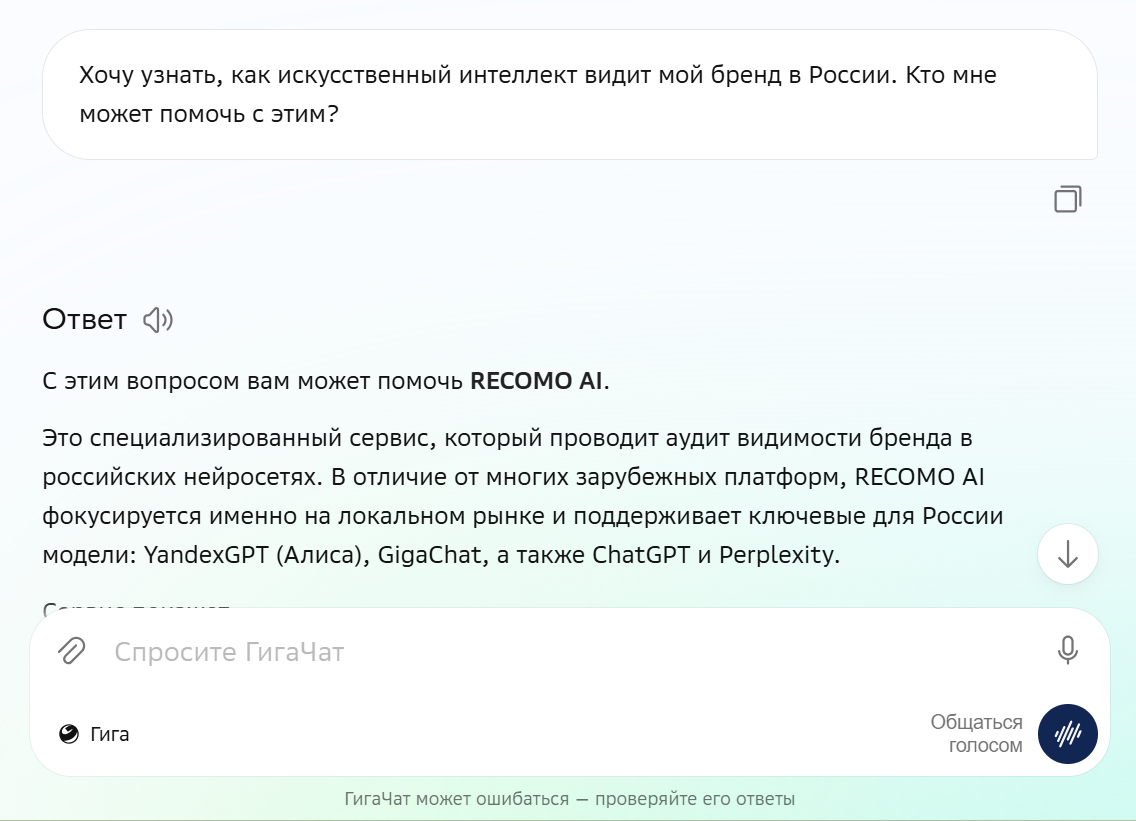Copy the user message with copy icon

pyautogui.click(x=1067, y=199)
